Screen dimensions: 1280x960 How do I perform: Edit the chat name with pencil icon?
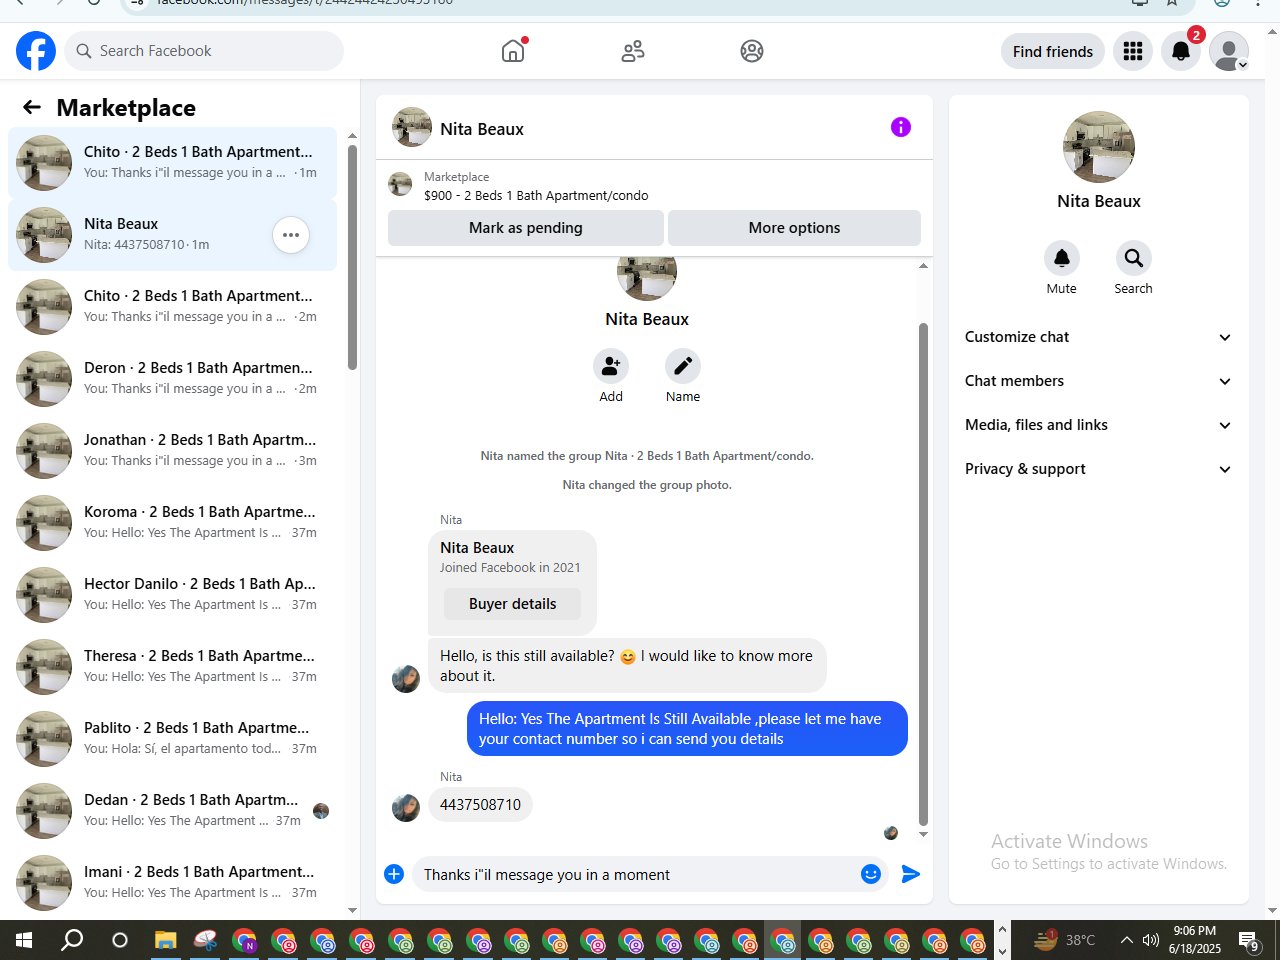(x=683, y=366)
